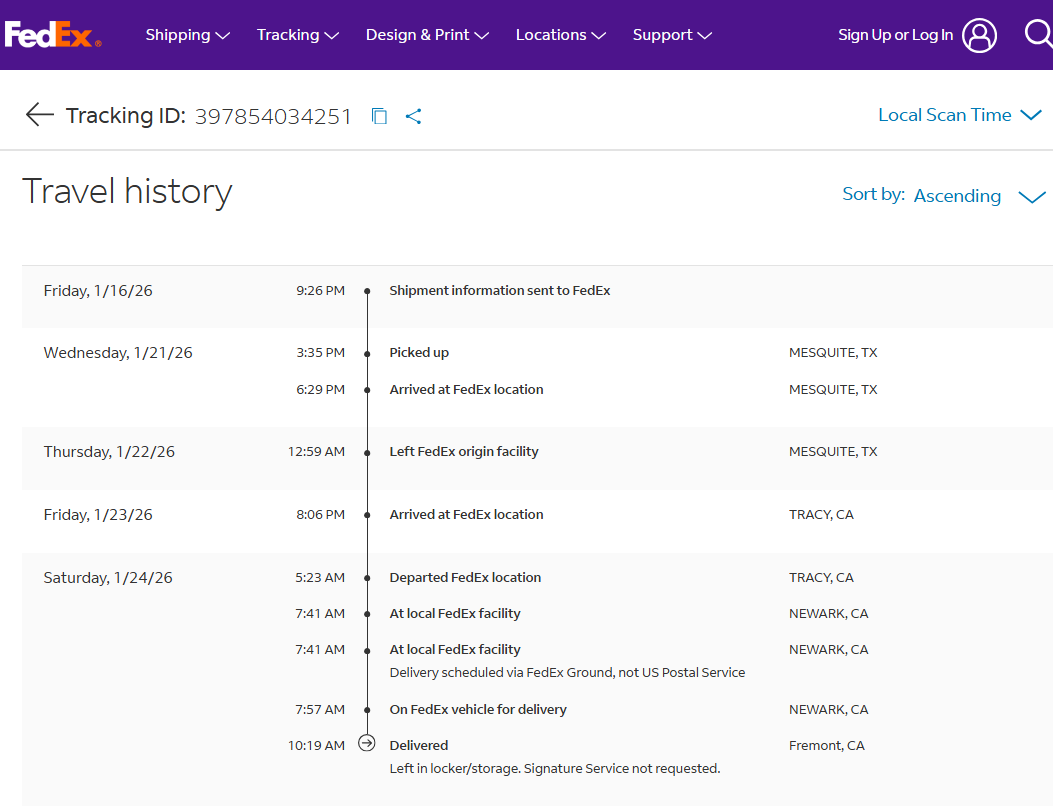Click the 12:59 AM timestamp
Screen dimensions: 1053x806
point(316,451)
